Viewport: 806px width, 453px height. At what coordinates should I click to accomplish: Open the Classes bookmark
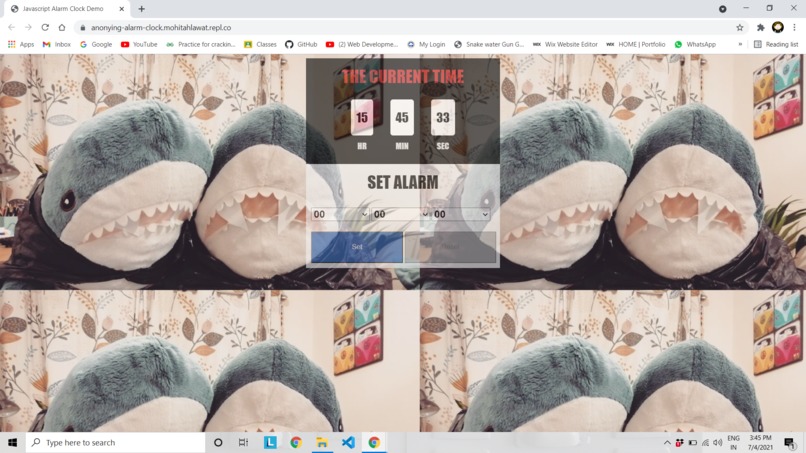pos(260,44)
